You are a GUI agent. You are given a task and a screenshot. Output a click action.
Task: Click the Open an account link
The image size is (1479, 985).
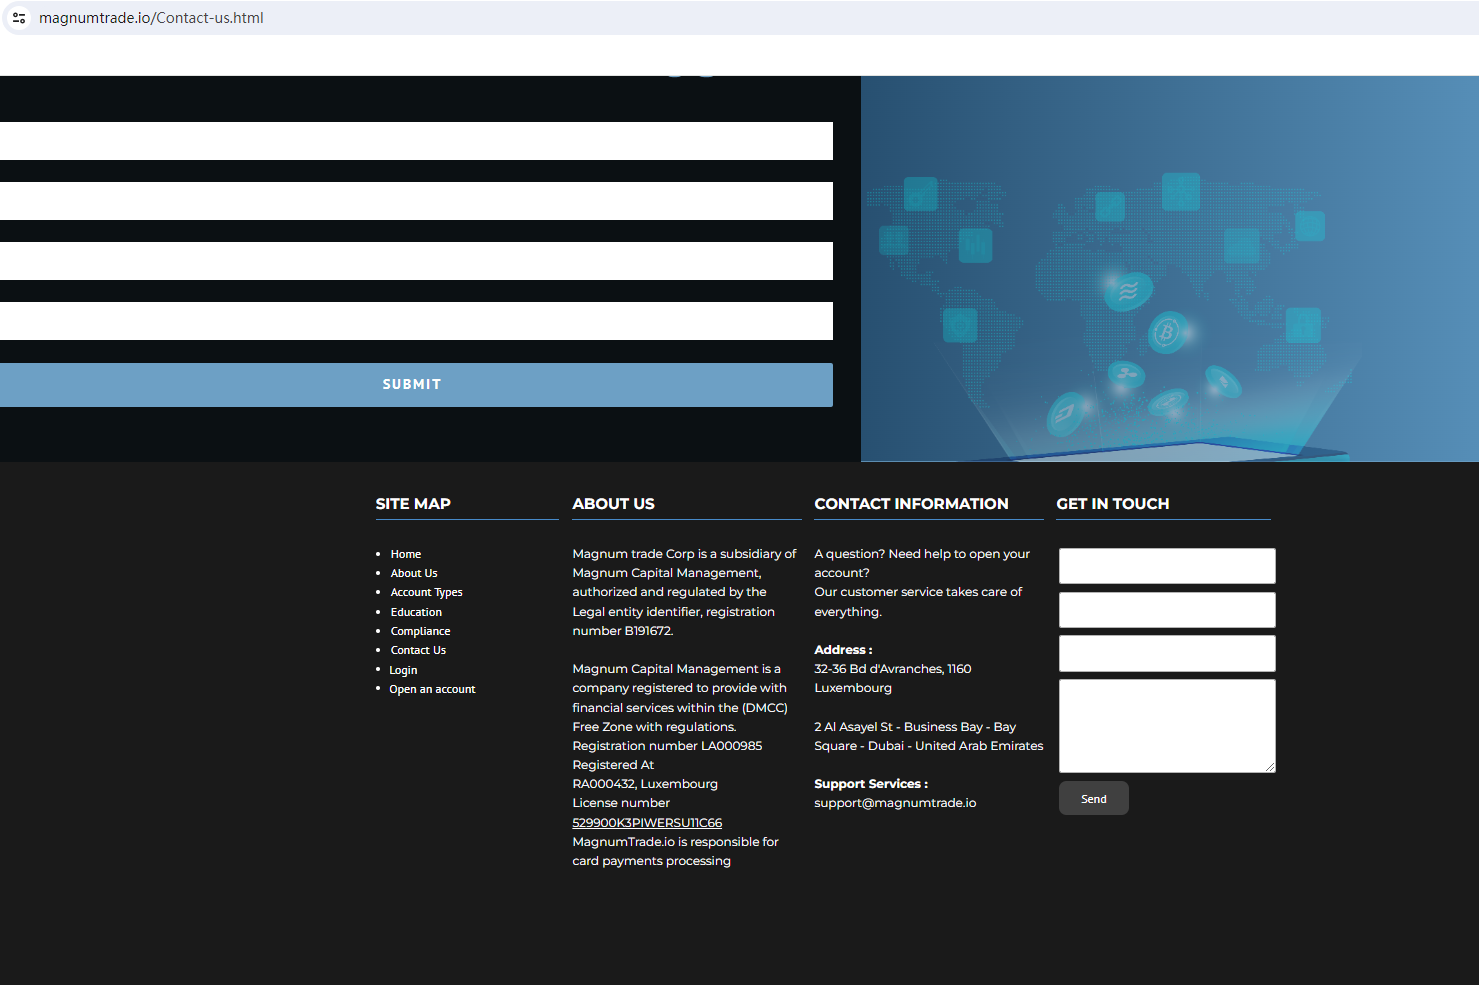click(432, 689)
